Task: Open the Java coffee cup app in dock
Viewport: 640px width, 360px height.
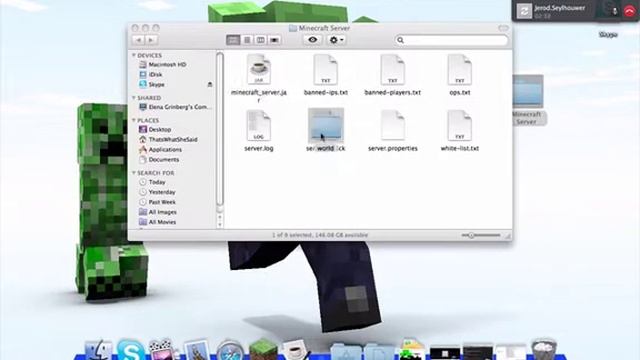Action: click(x=295, y=350)
